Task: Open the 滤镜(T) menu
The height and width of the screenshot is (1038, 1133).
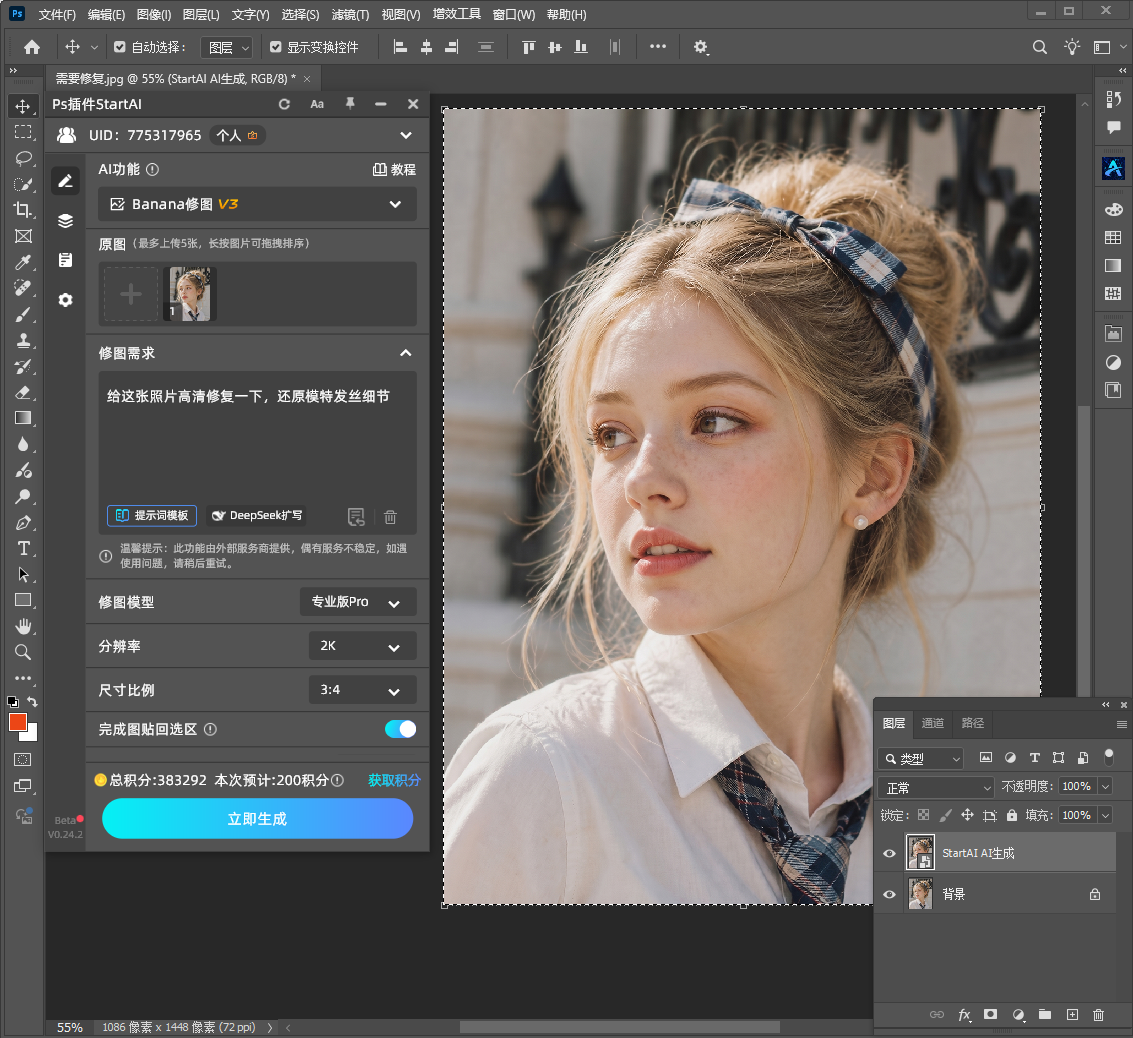Action: [x=350, y=14]
